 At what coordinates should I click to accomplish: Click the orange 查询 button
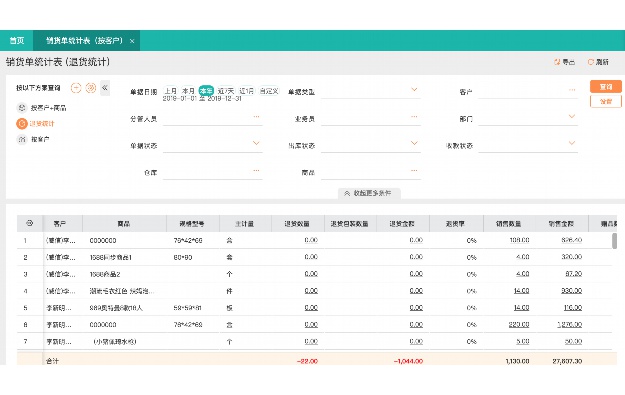pyautogui.click(x=605, y=86)
